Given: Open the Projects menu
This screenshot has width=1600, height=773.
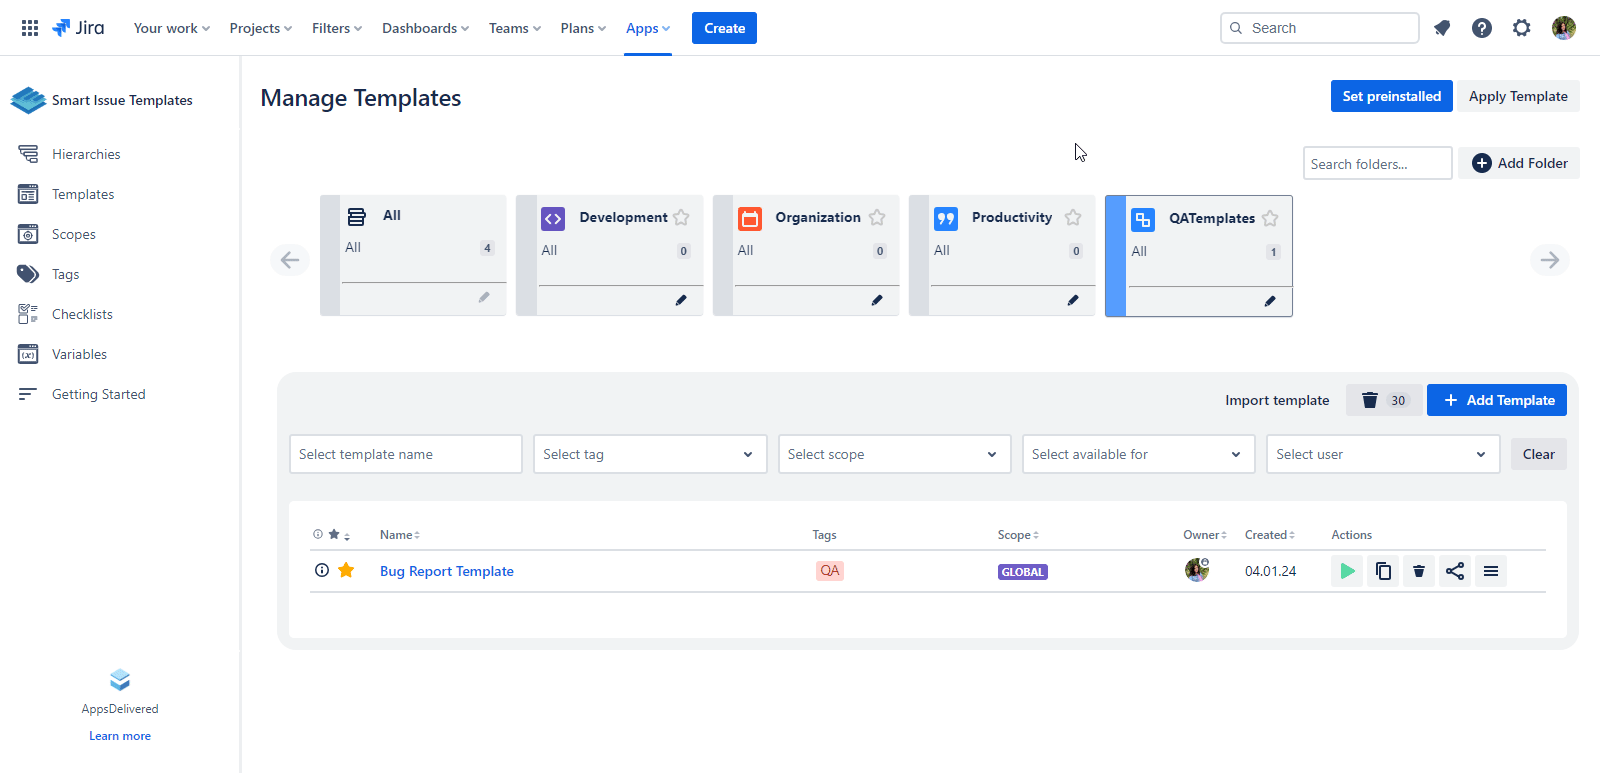Looking at the screenshot, I should [260, 28].
